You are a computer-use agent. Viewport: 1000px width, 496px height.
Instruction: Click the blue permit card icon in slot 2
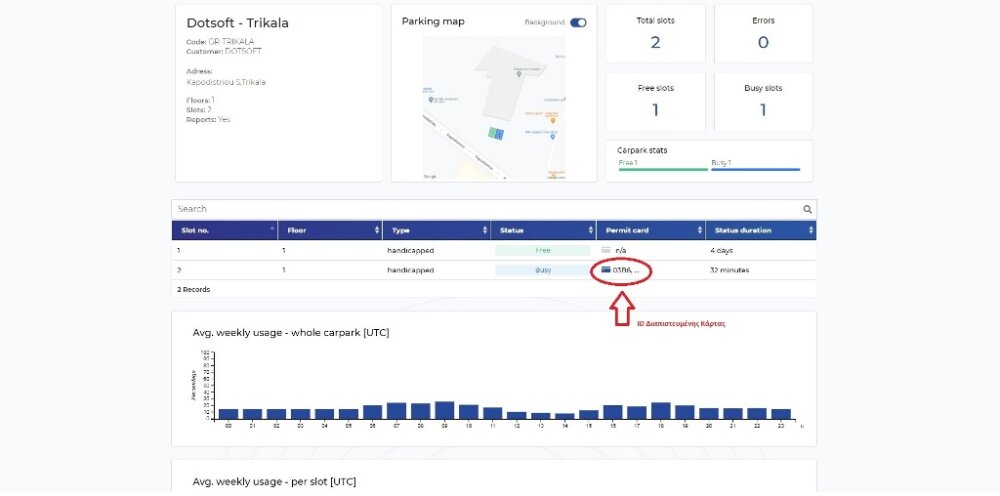606,270
